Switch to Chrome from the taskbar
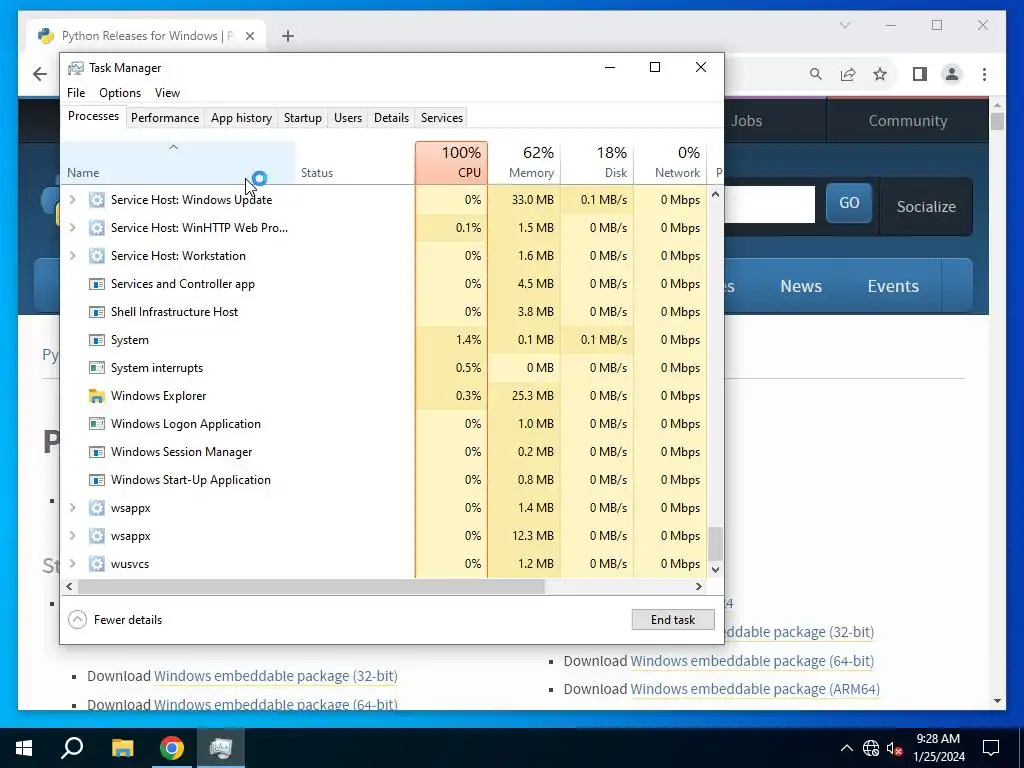This screenshot has width=1024, height=768. click(172, 748)
